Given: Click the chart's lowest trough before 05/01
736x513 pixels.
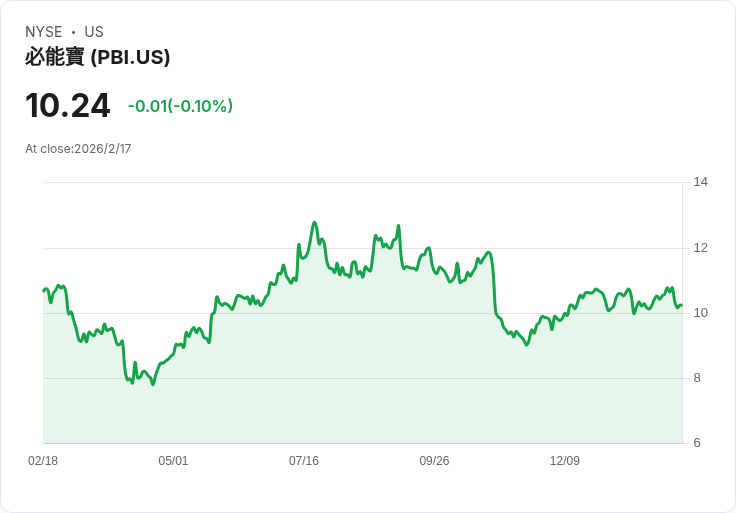Looking at the screenshot, I should 153,384.
